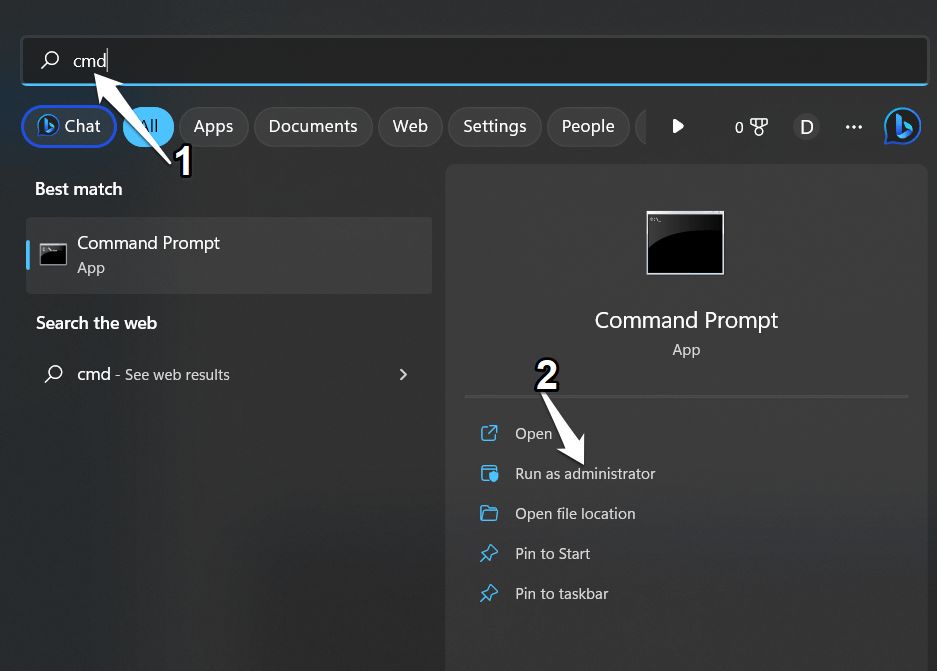Screen dimensions: 937x671
Task: Click the Pin to taskbar pin icon
Action: point(489,593)
